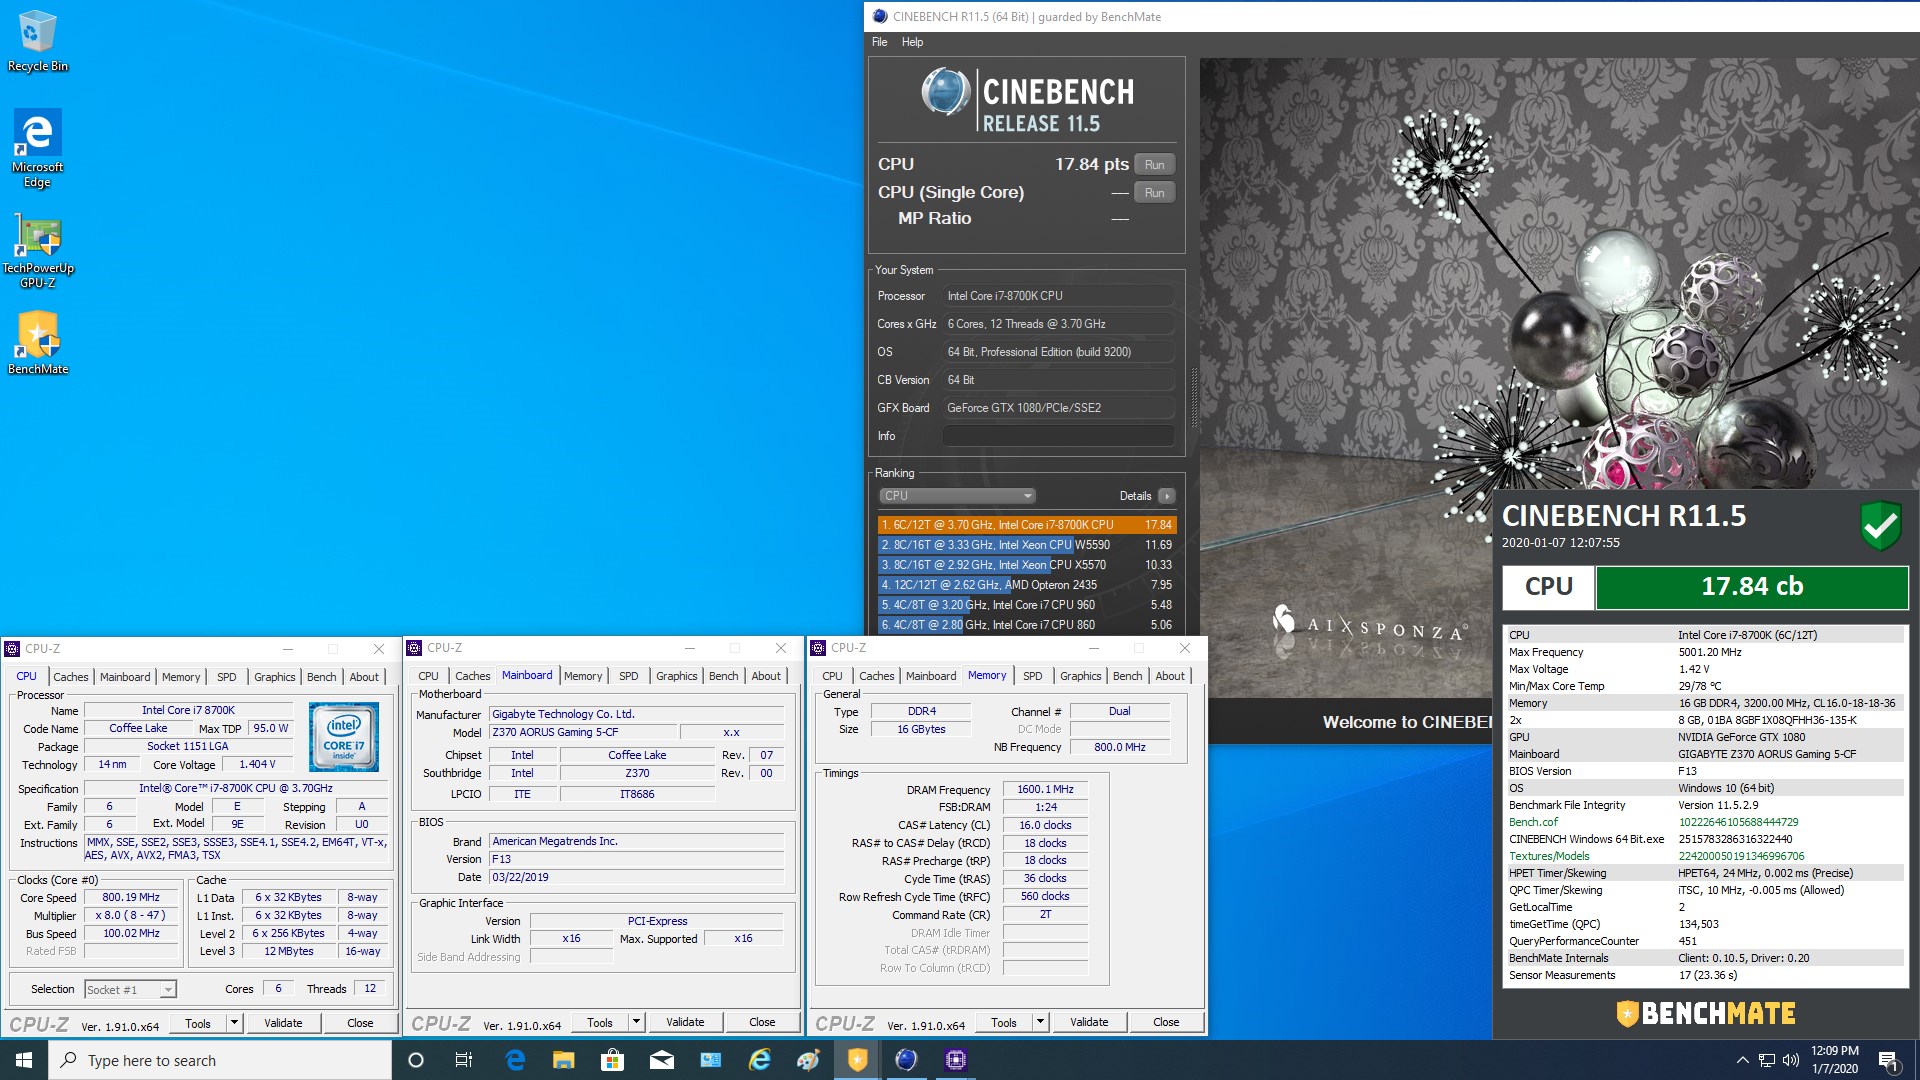Screen dimensions: 1920x1080
Task: Click Validate in Mainboard CPU-Z window
Action: pos(685,1022)
